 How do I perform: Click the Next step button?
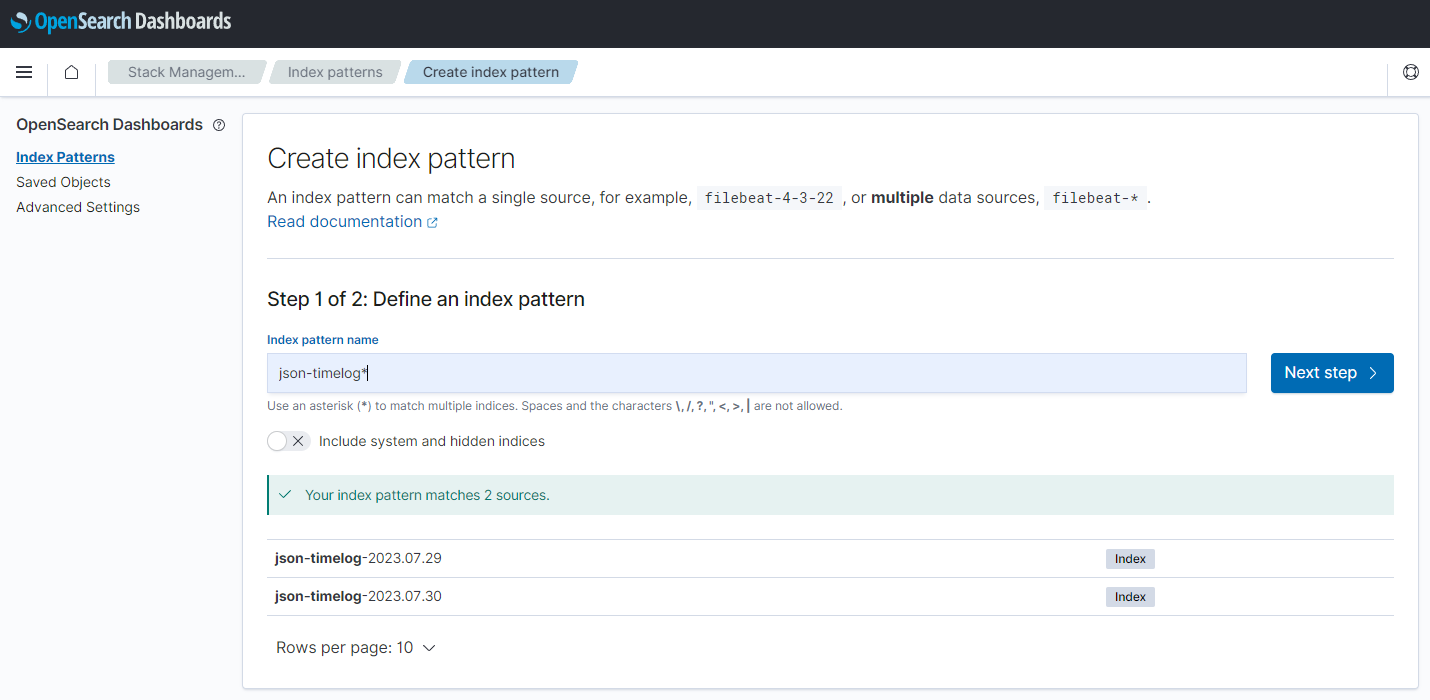(x=1332, y=373)
